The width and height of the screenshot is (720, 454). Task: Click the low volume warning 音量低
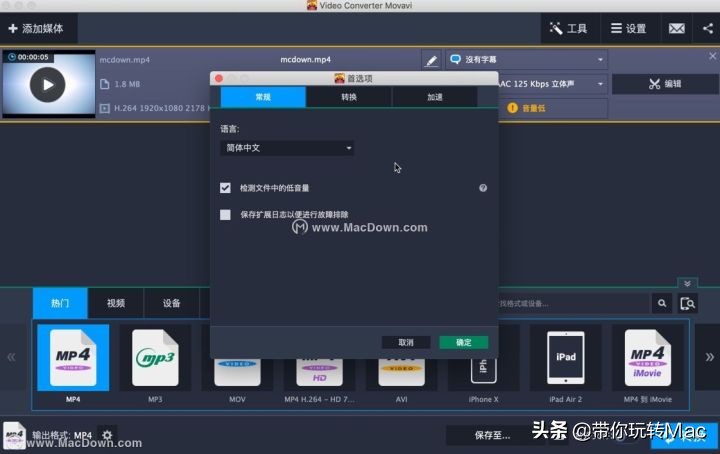coord(527,108)
